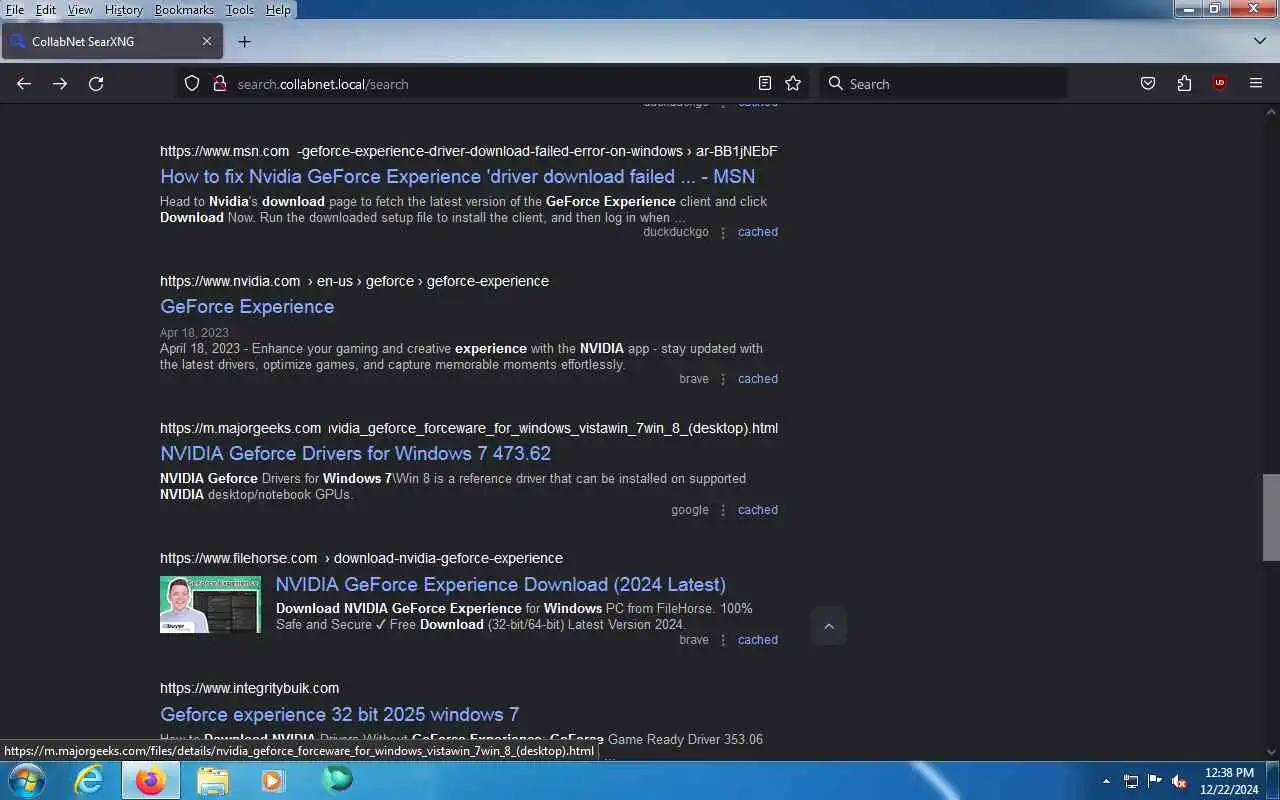Expand options dots for majorgeeks result
Image resolution: width=1280 pixels, height=800 pixels.
[x=723, y=510]
